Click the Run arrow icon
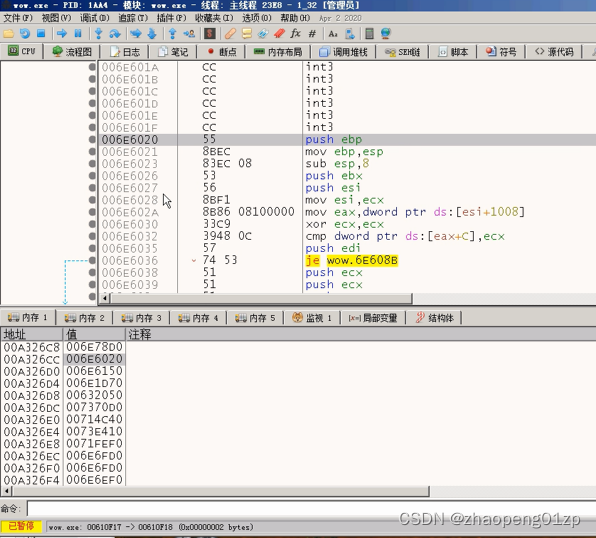Image resolution: width=596 pixels, height=538 pixels. coord(62,33)
